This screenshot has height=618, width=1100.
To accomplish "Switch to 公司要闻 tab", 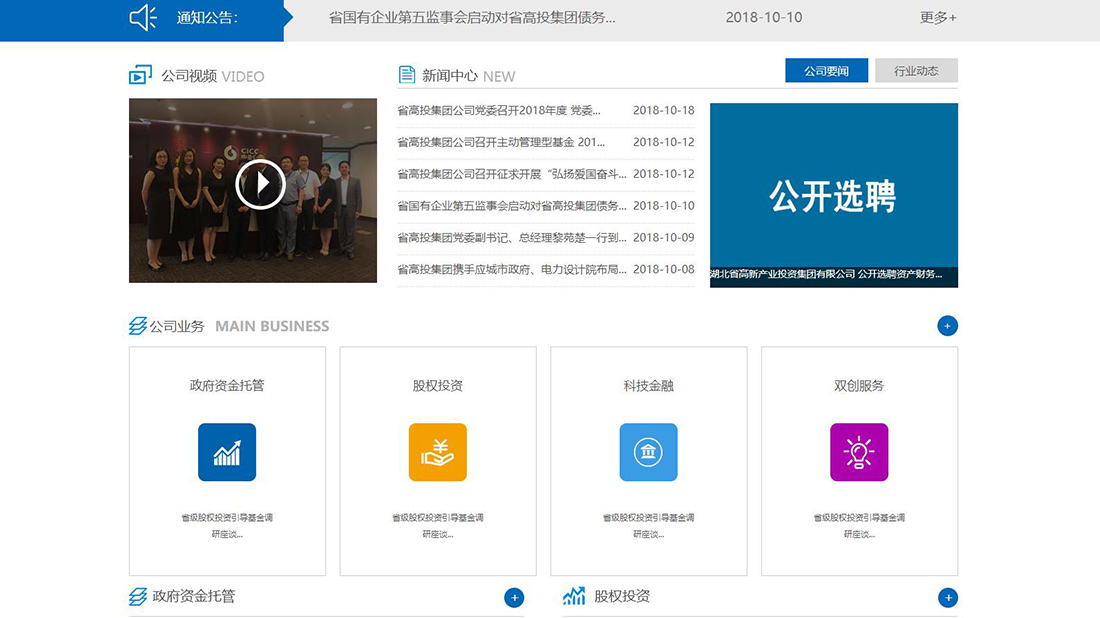I will tap(826, 70).
